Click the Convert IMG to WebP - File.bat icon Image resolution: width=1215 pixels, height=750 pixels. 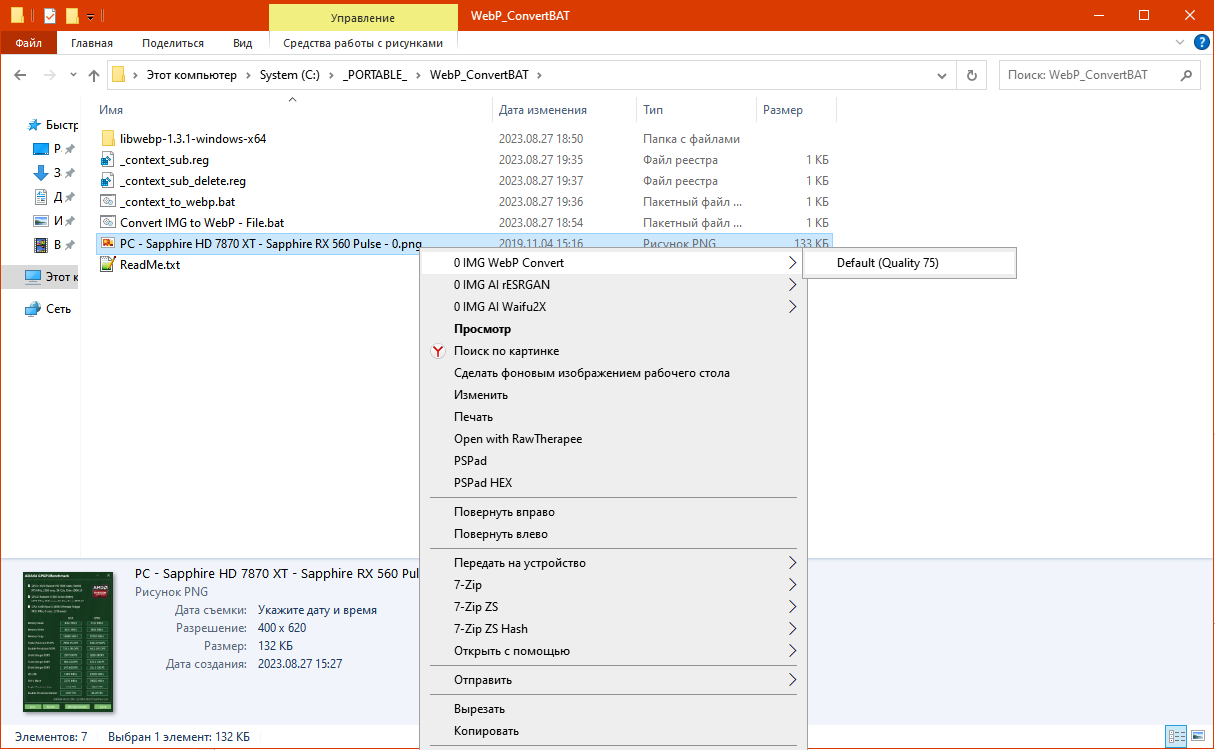coord(108,223)
